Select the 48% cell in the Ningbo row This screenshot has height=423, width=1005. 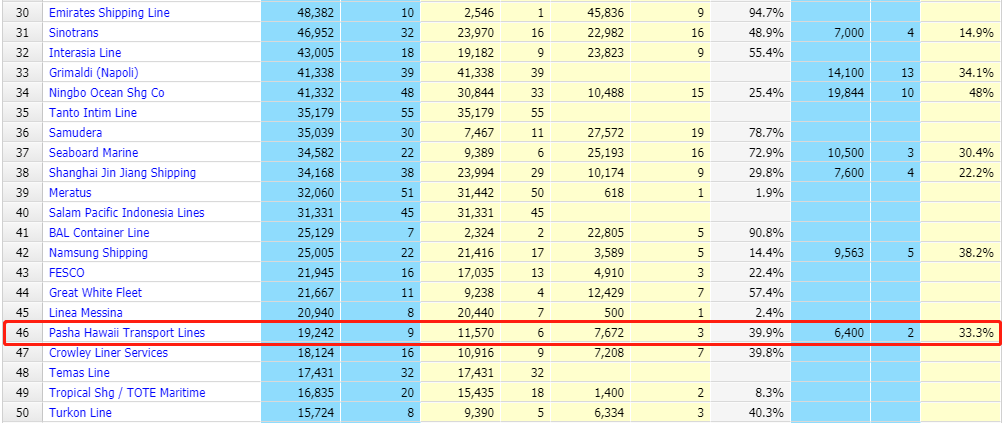coord(960,92)
